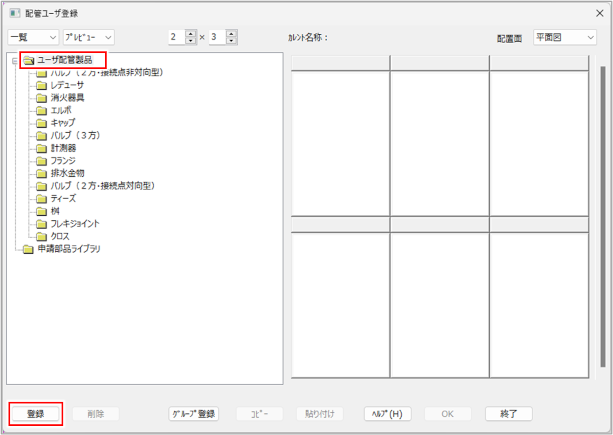Select the キャップ folder

tap(63, 123)
